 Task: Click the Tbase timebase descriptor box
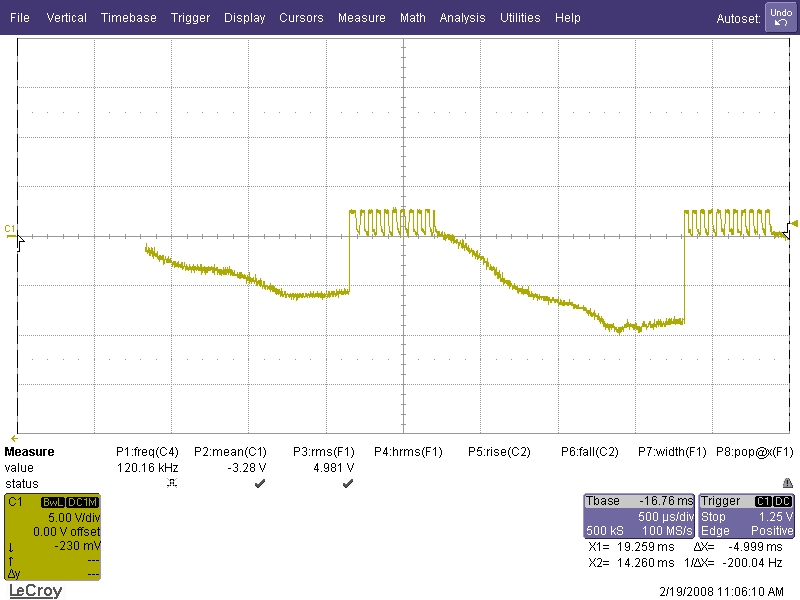638,516
